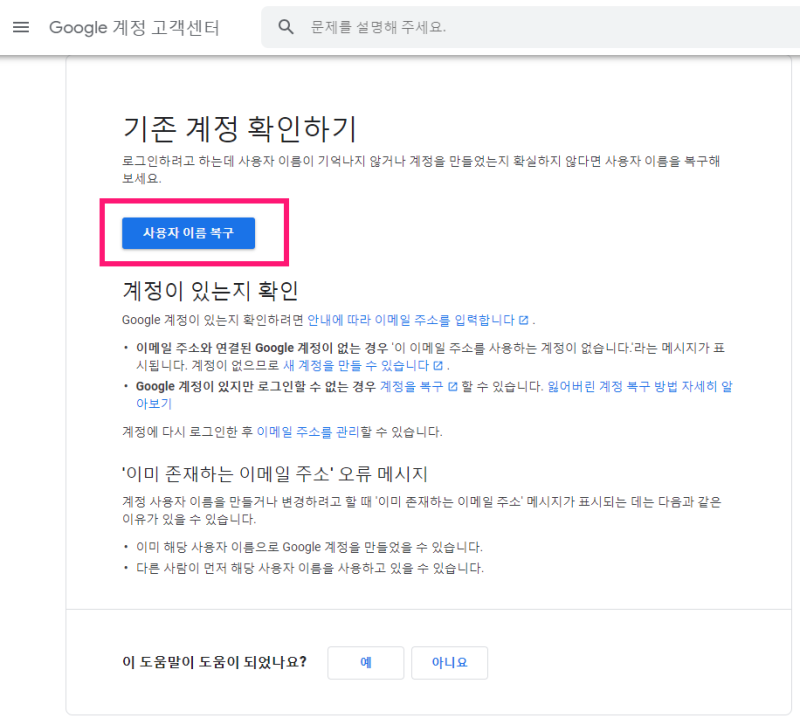The width and height of the screenshot is (800, 725).
Task: Focus the 문제를 설명해 주세요 search field
Action: [x=531, y=27]
